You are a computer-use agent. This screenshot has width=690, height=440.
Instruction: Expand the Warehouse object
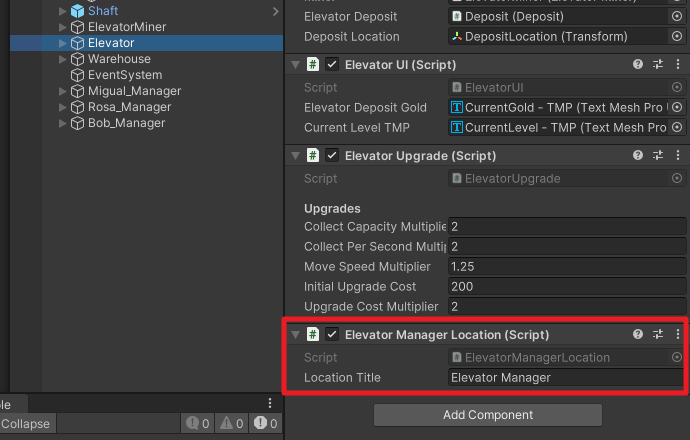pyautogui.click(x=62, y=59)
